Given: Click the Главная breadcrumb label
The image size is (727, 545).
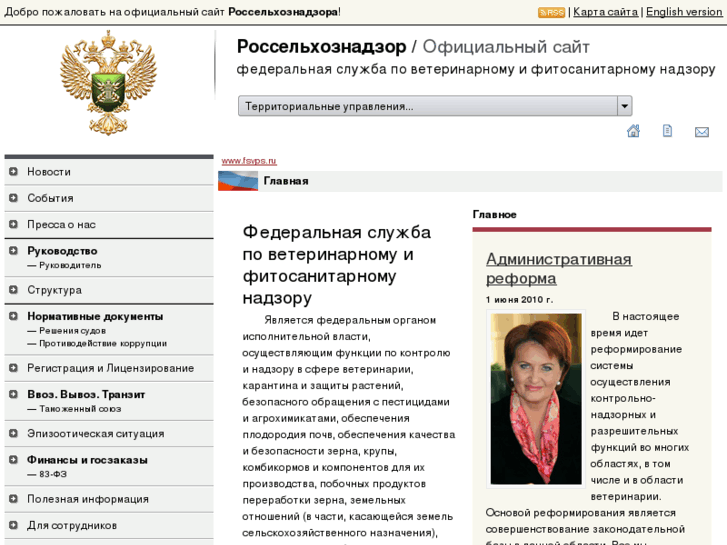Looking at the screenshot, I should 286,181.
